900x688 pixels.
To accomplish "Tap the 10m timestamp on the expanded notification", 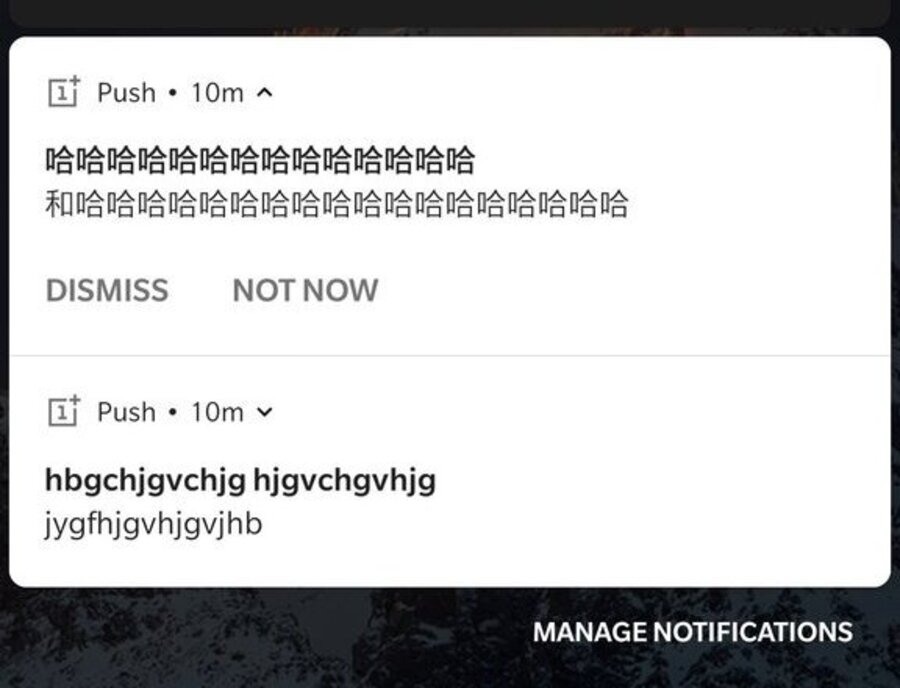I will (x=218, y=92).
